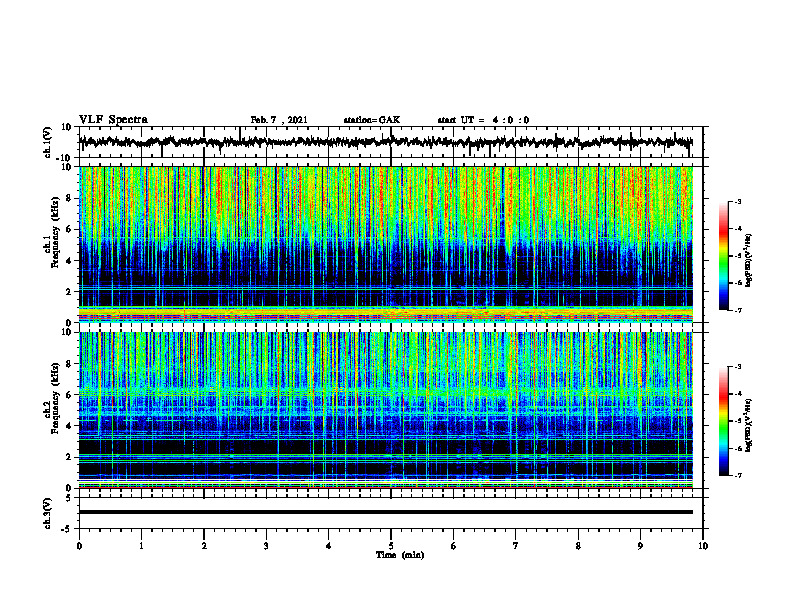Click the "5" tick on ch.3(V) axis
Viewport: 792px width, 612px height.
coord(70,498)
